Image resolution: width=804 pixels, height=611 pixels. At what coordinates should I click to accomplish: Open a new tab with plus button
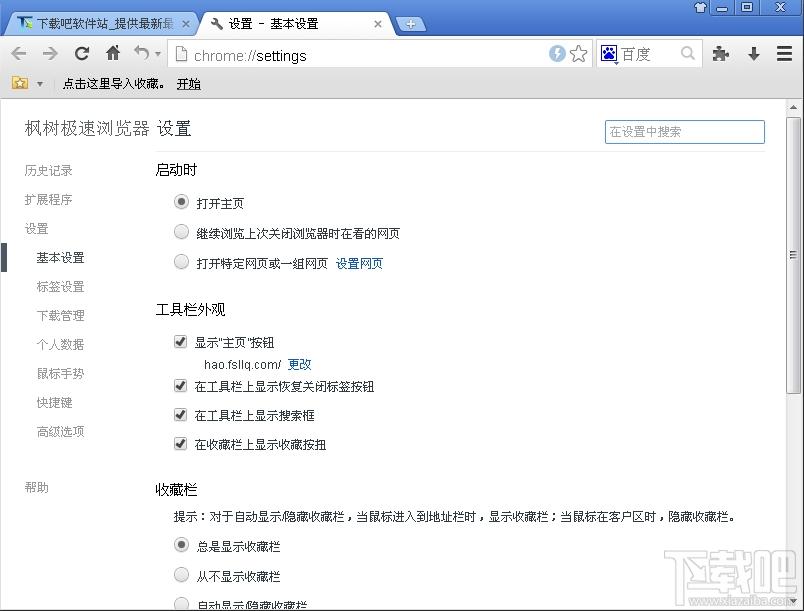pyautogui.click(x=411, y=24)
